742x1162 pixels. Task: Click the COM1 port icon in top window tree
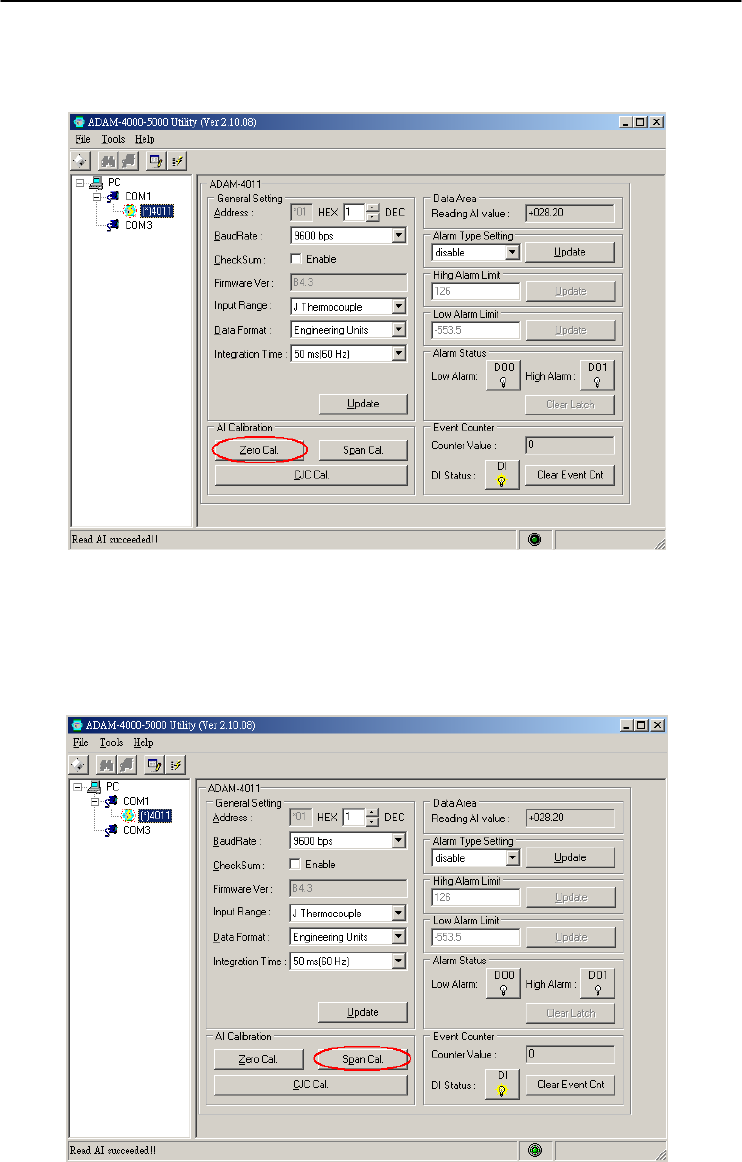[113, 196]
